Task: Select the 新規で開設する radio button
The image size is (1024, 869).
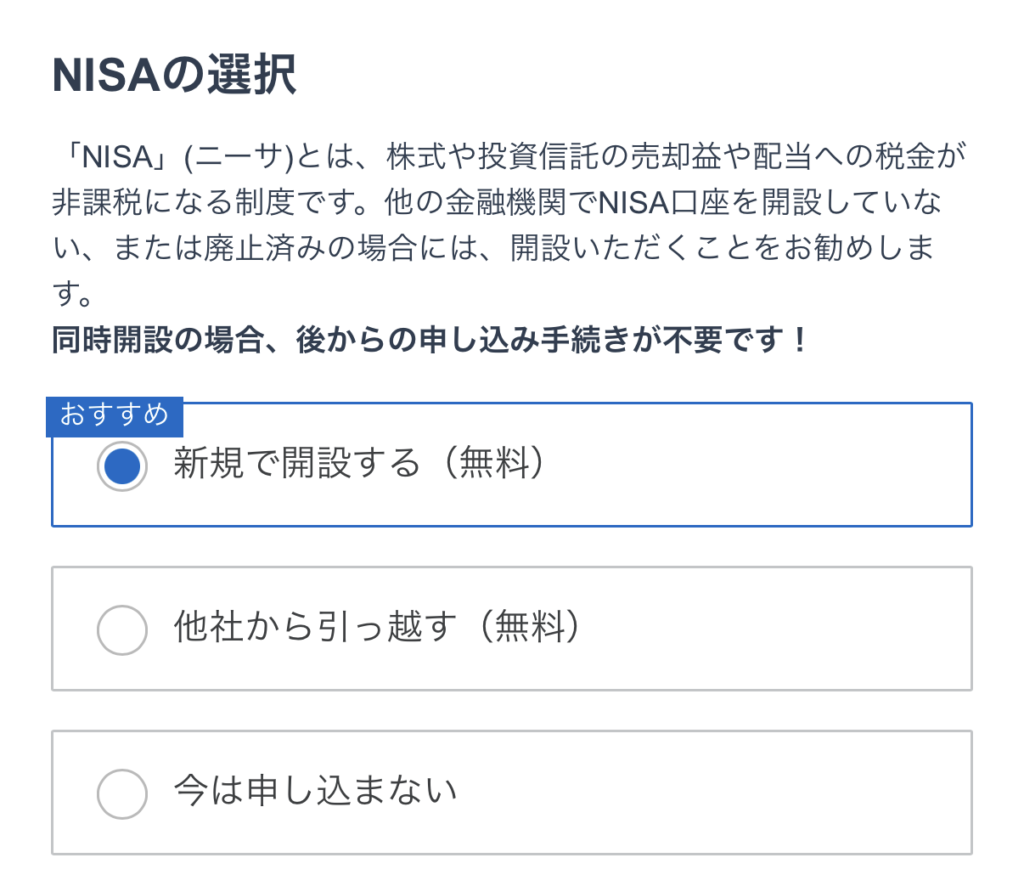Action: (122, 466)
